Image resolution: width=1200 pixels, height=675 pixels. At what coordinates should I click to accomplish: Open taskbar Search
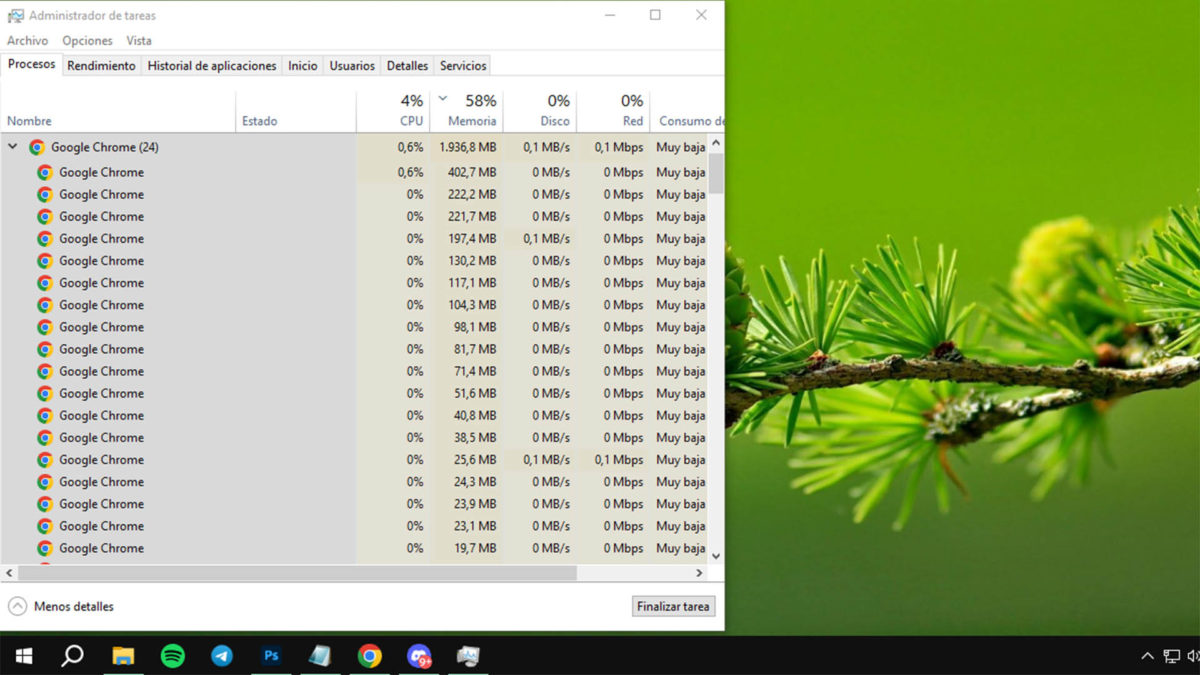tap(73, 656)
